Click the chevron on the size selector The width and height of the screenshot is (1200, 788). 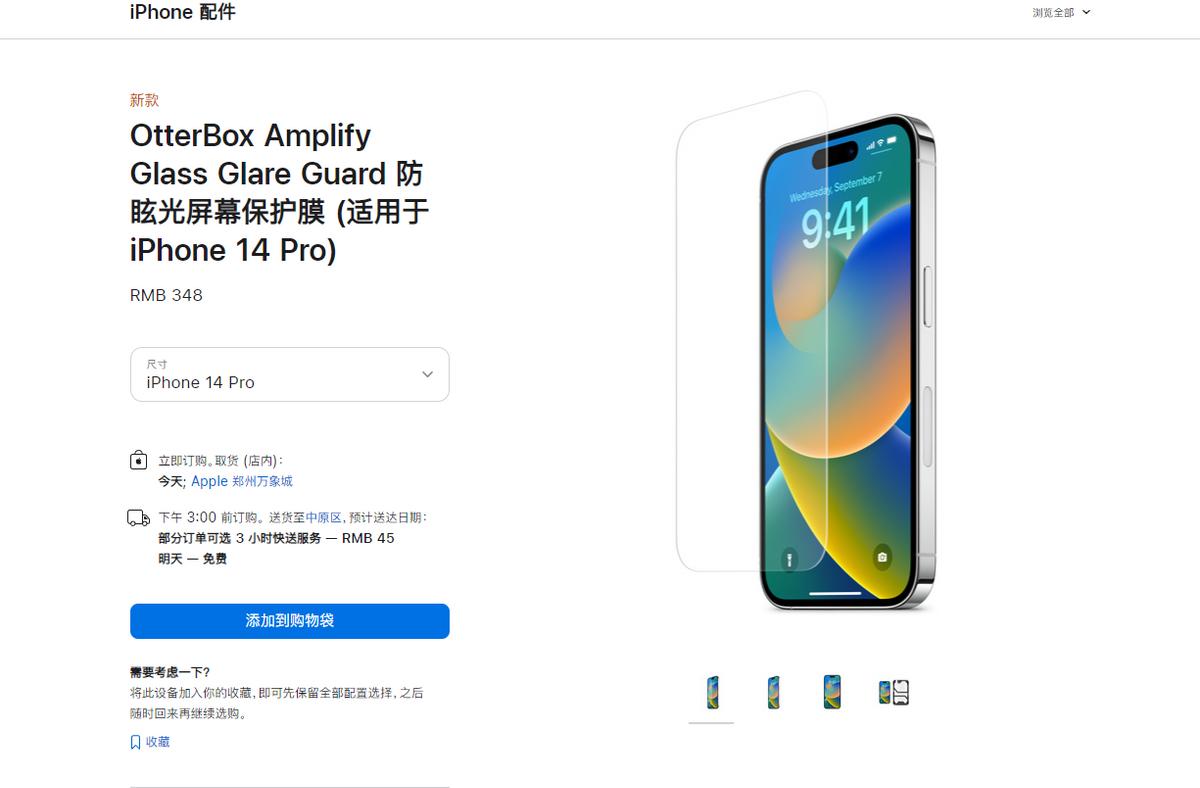point(427,374)
